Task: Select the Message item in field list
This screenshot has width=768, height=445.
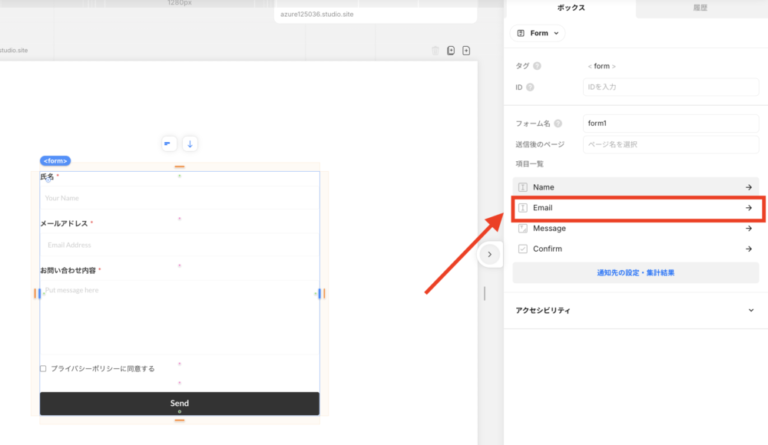Action: click(x=635, y=228)
